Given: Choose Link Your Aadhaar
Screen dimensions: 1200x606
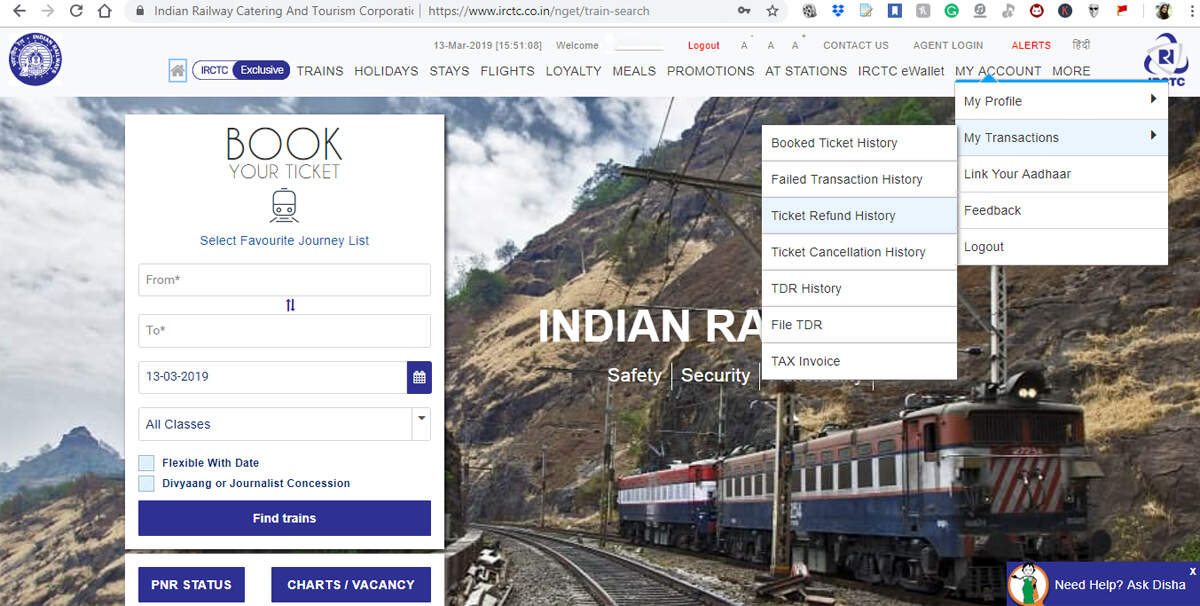Looking at the screenshot, I should tap(1062, 174).
